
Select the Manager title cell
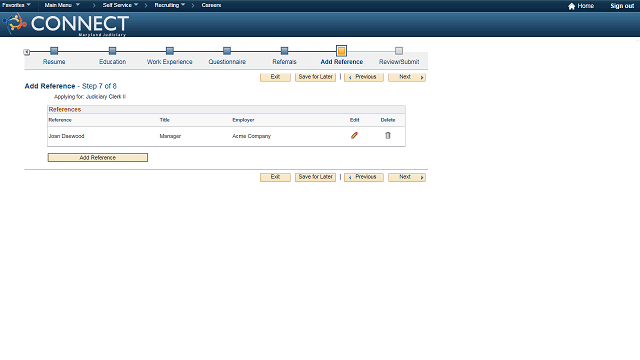pyautogui.click(x=170, y=136)
